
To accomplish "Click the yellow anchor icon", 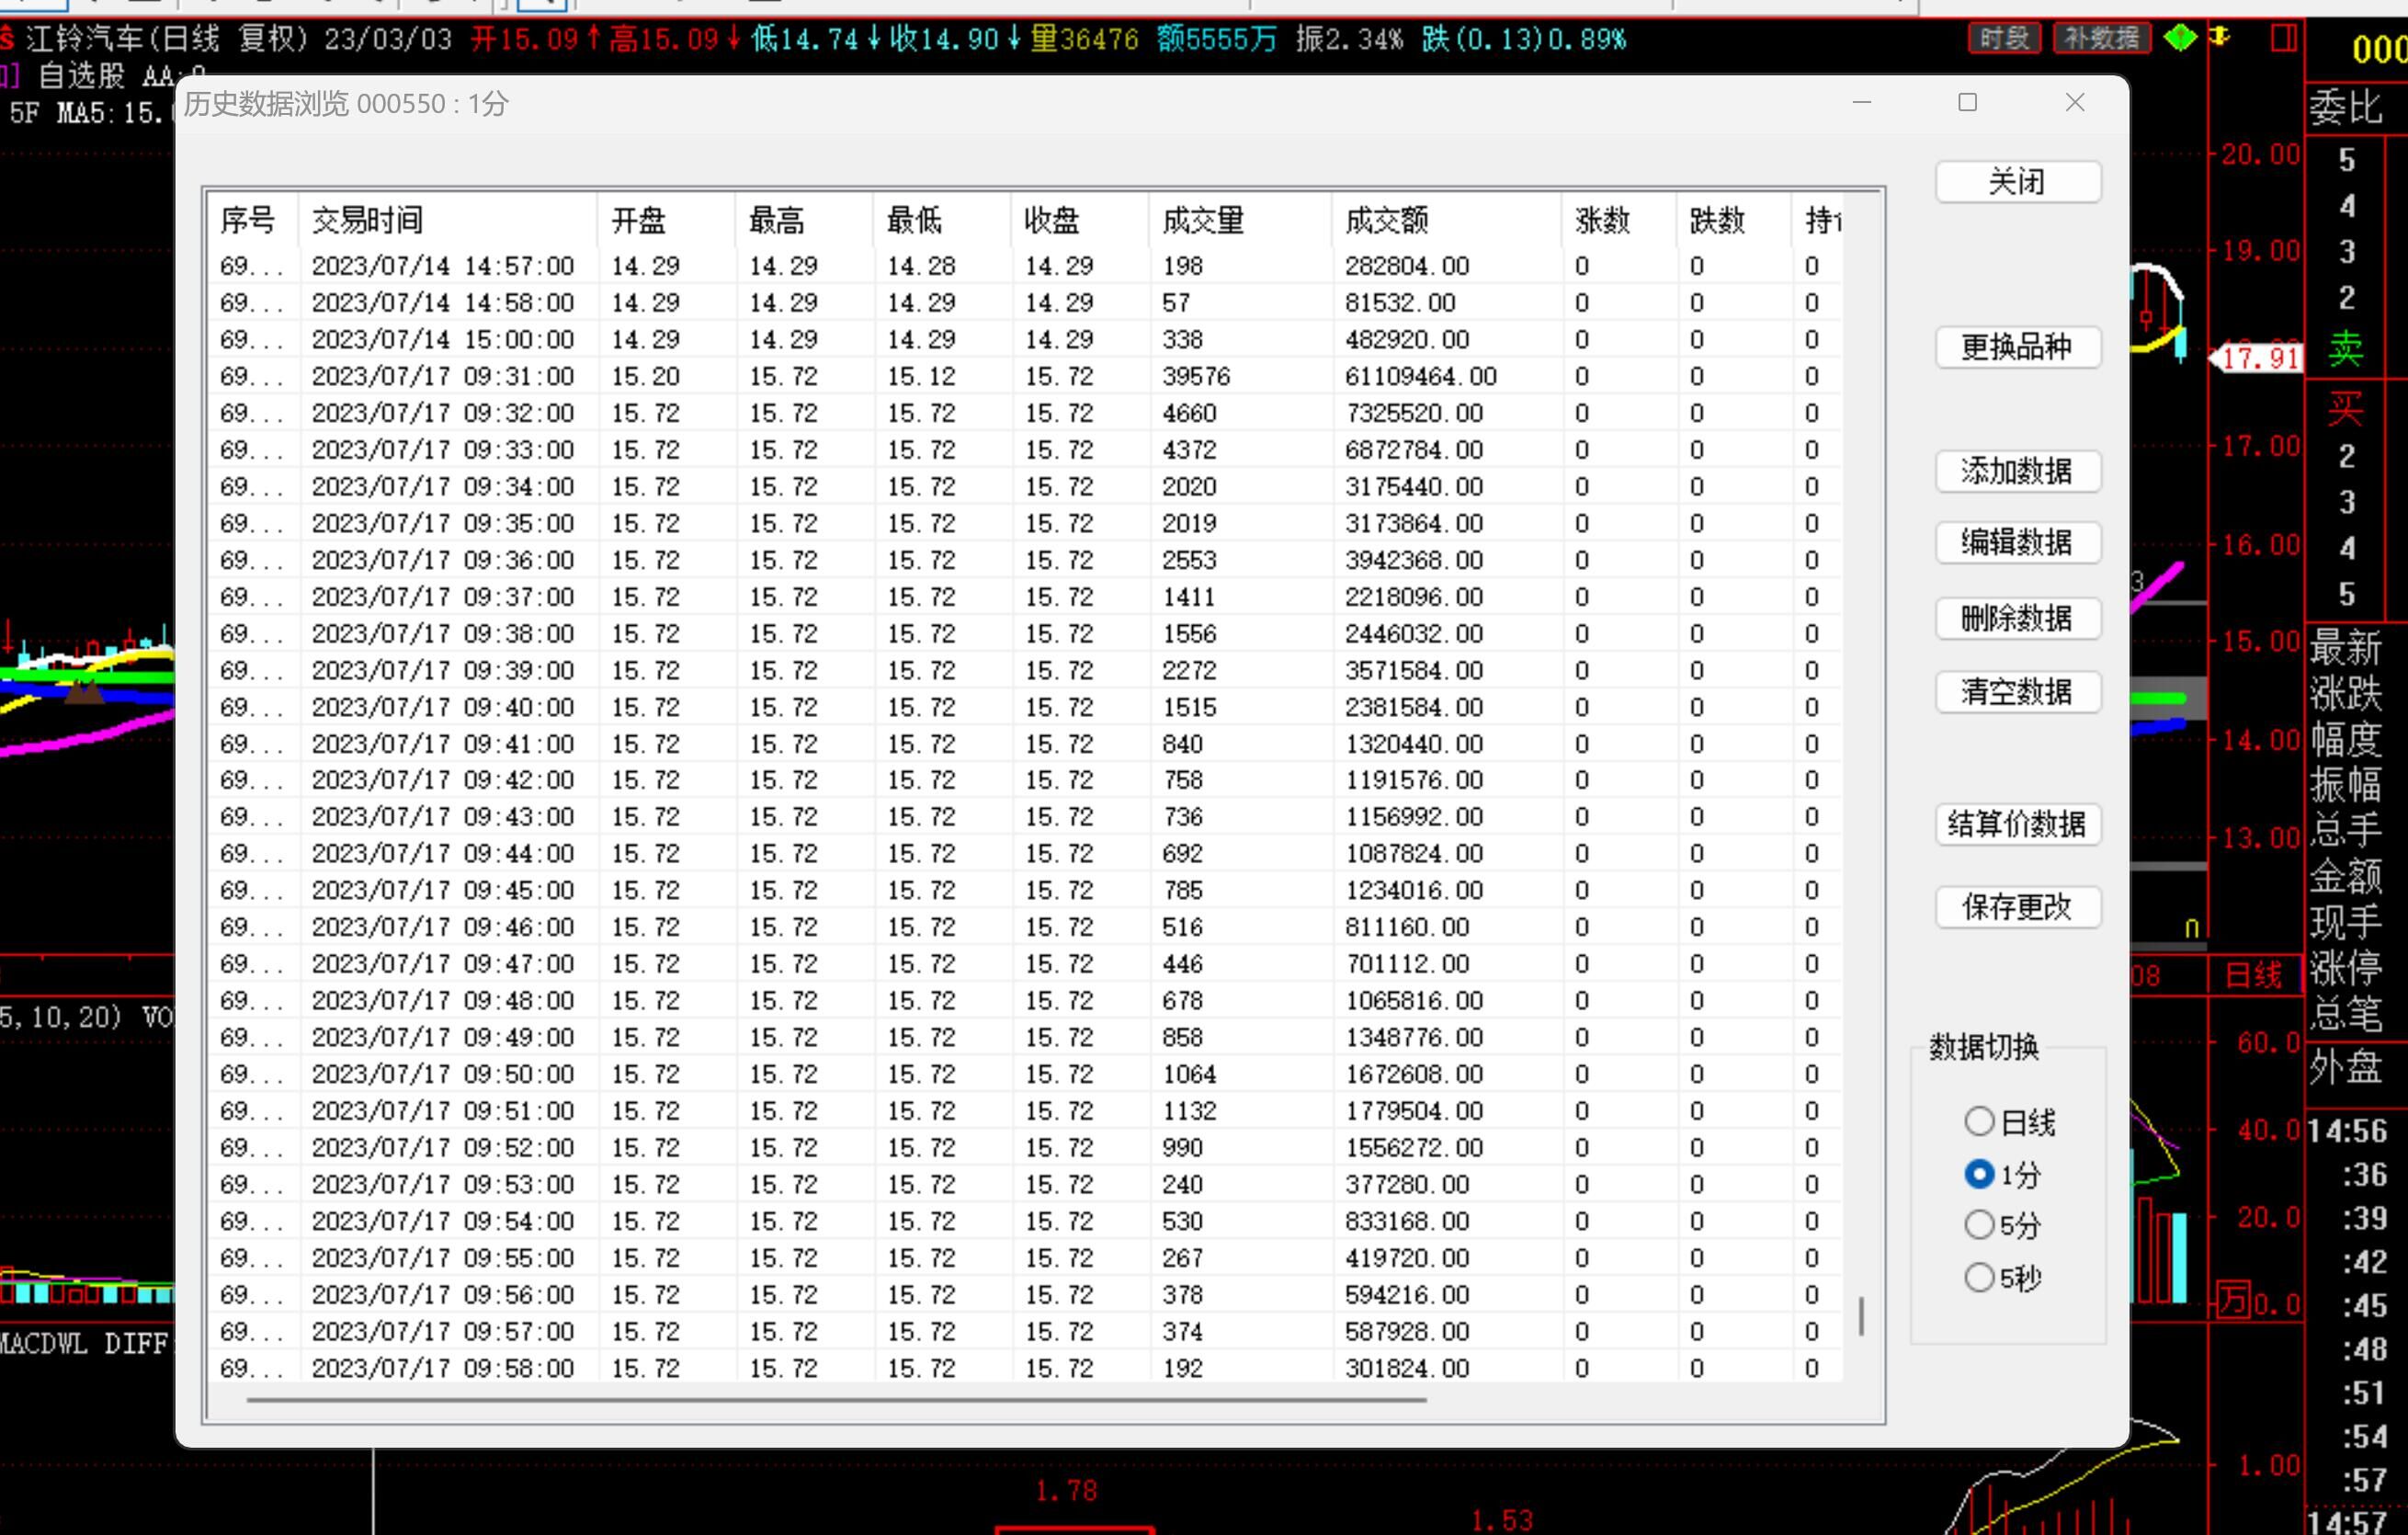I will click(2219, 37).
